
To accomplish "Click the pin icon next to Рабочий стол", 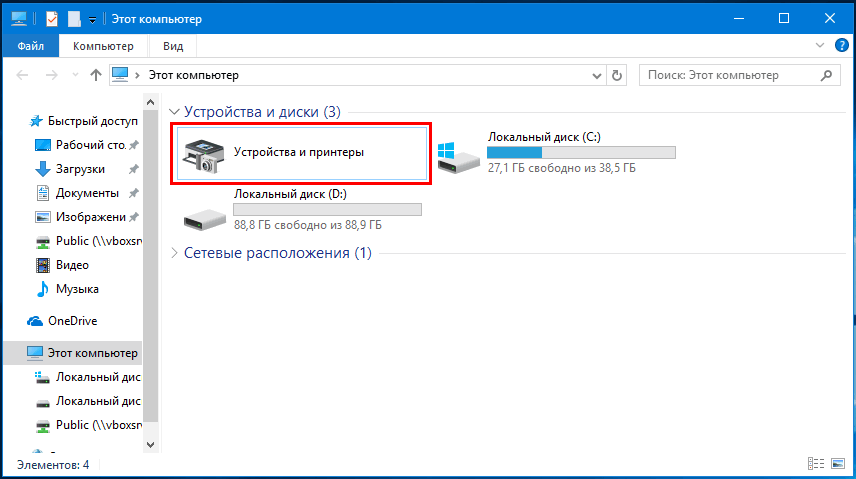I will [134, 145].
